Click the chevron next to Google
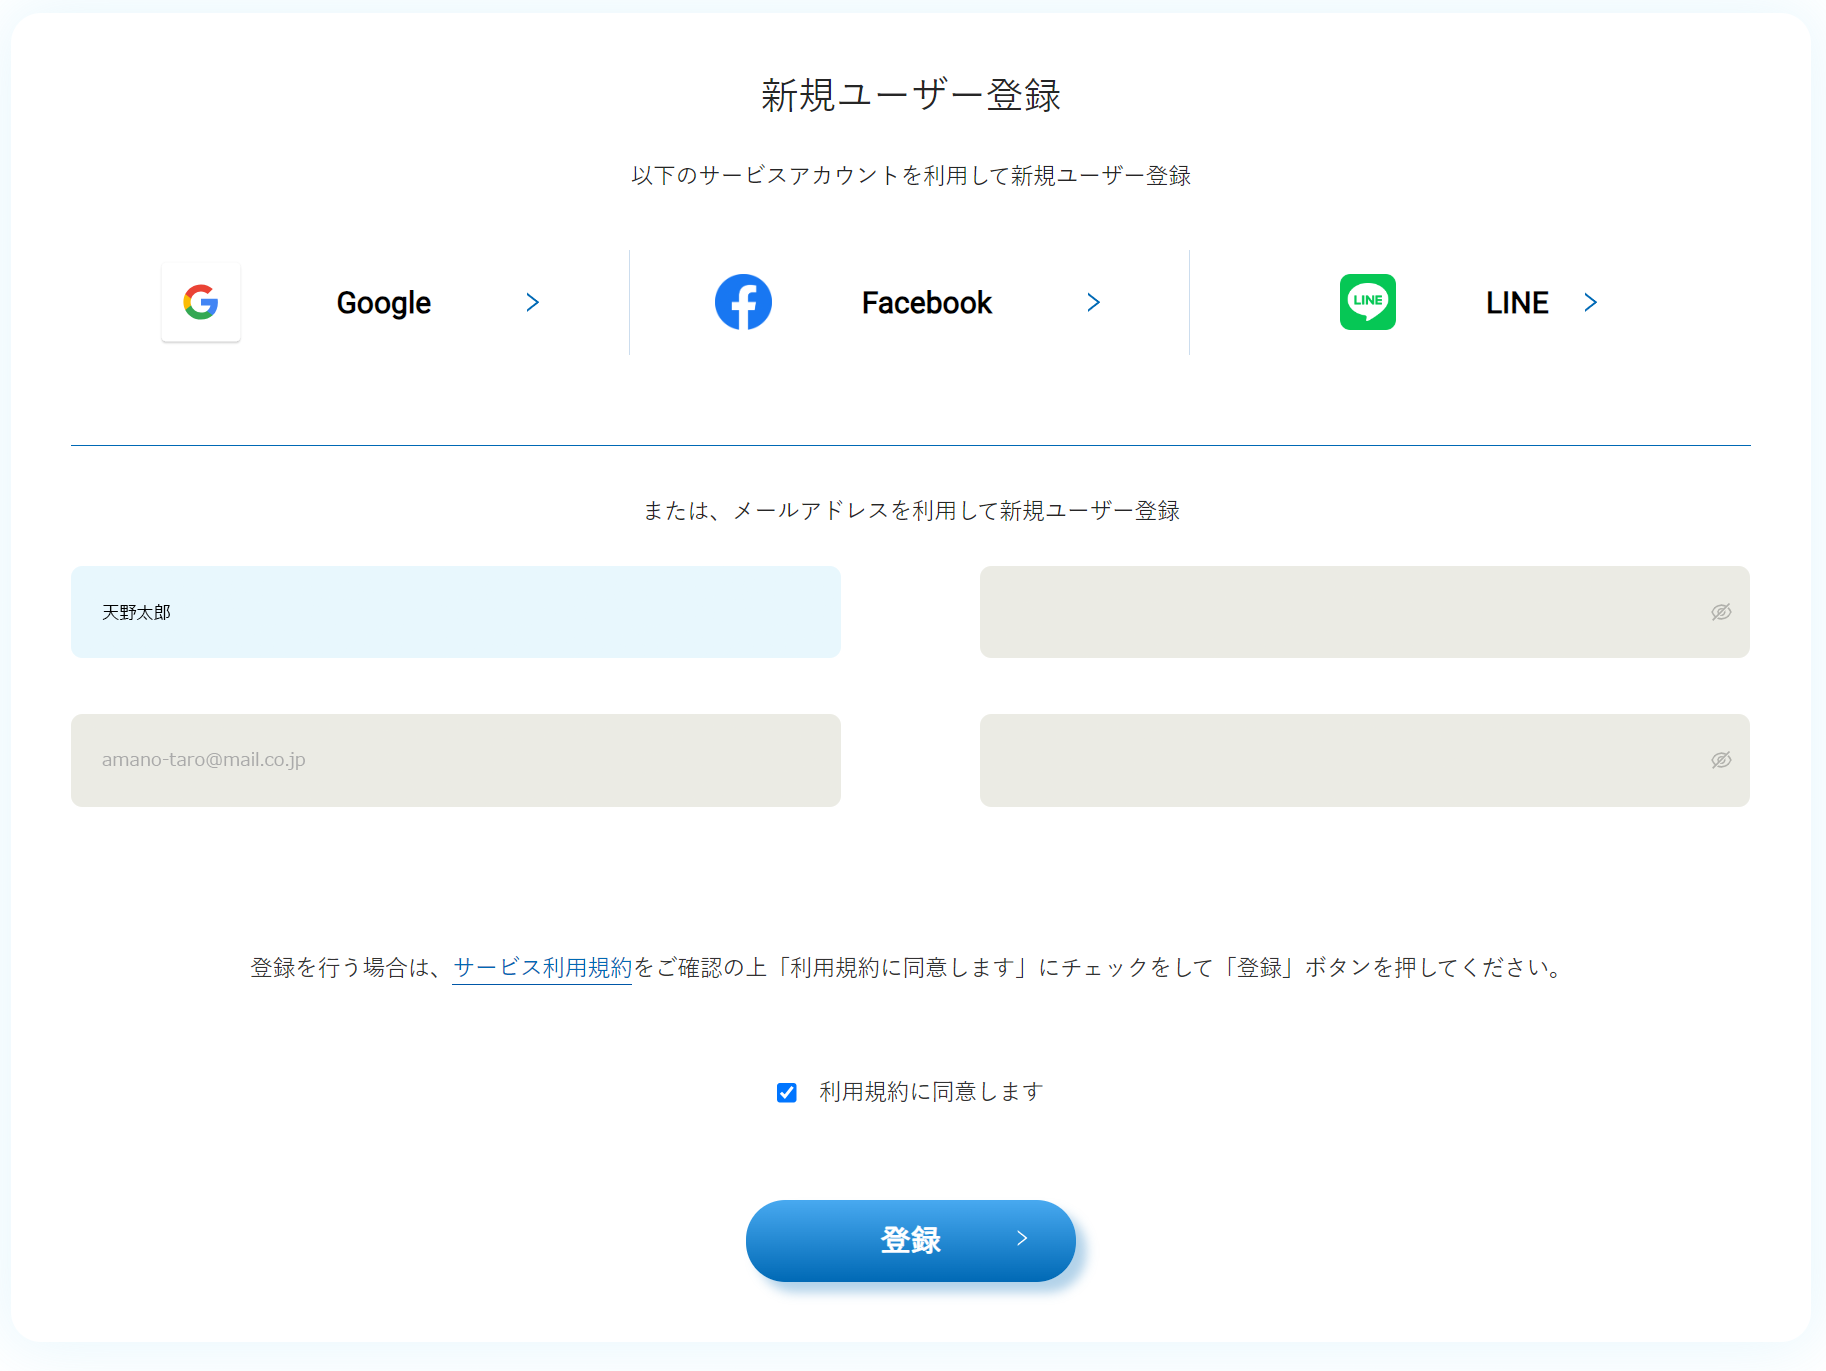Viewport: 1826px width, 1371px height. click(533, 302)
